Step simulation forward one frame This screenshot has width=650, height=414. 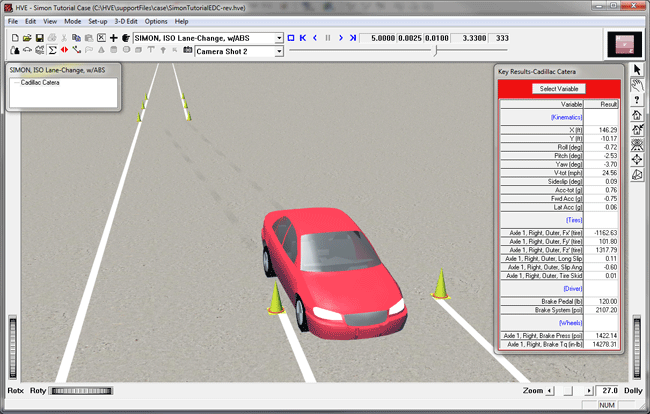click(340, 38)
